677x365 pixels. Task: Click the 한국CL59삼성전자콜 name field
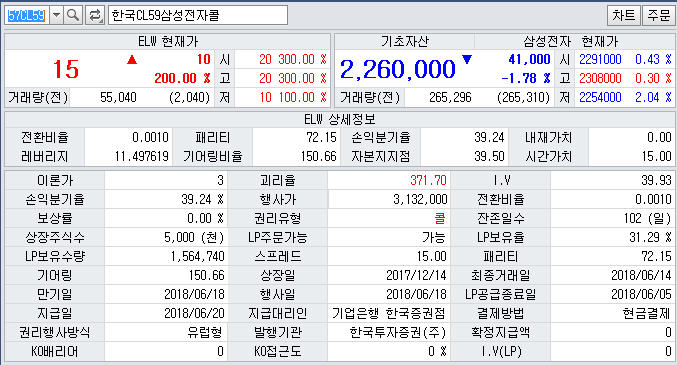click(198, 16)
